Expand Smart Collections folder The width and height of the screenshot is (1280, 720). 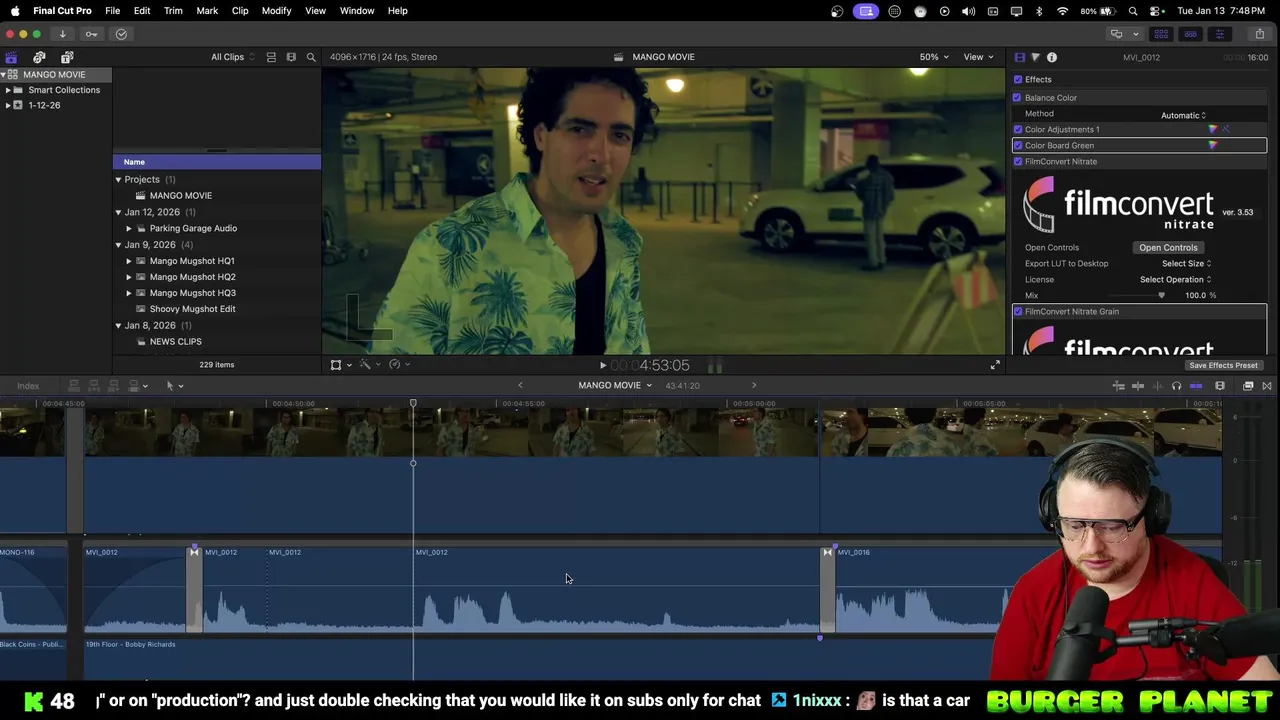pos(8,90)
